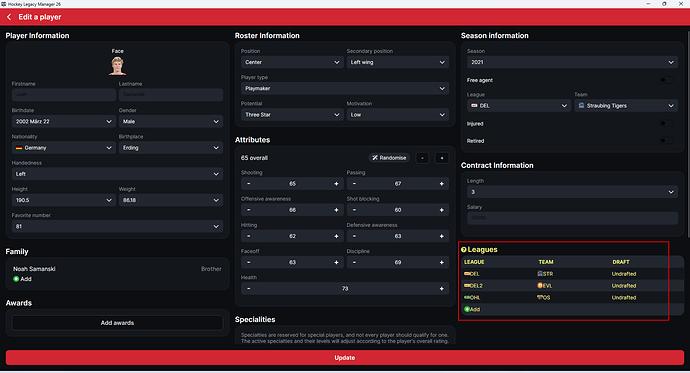Click the green Add league icon

(x=467, y=309)
